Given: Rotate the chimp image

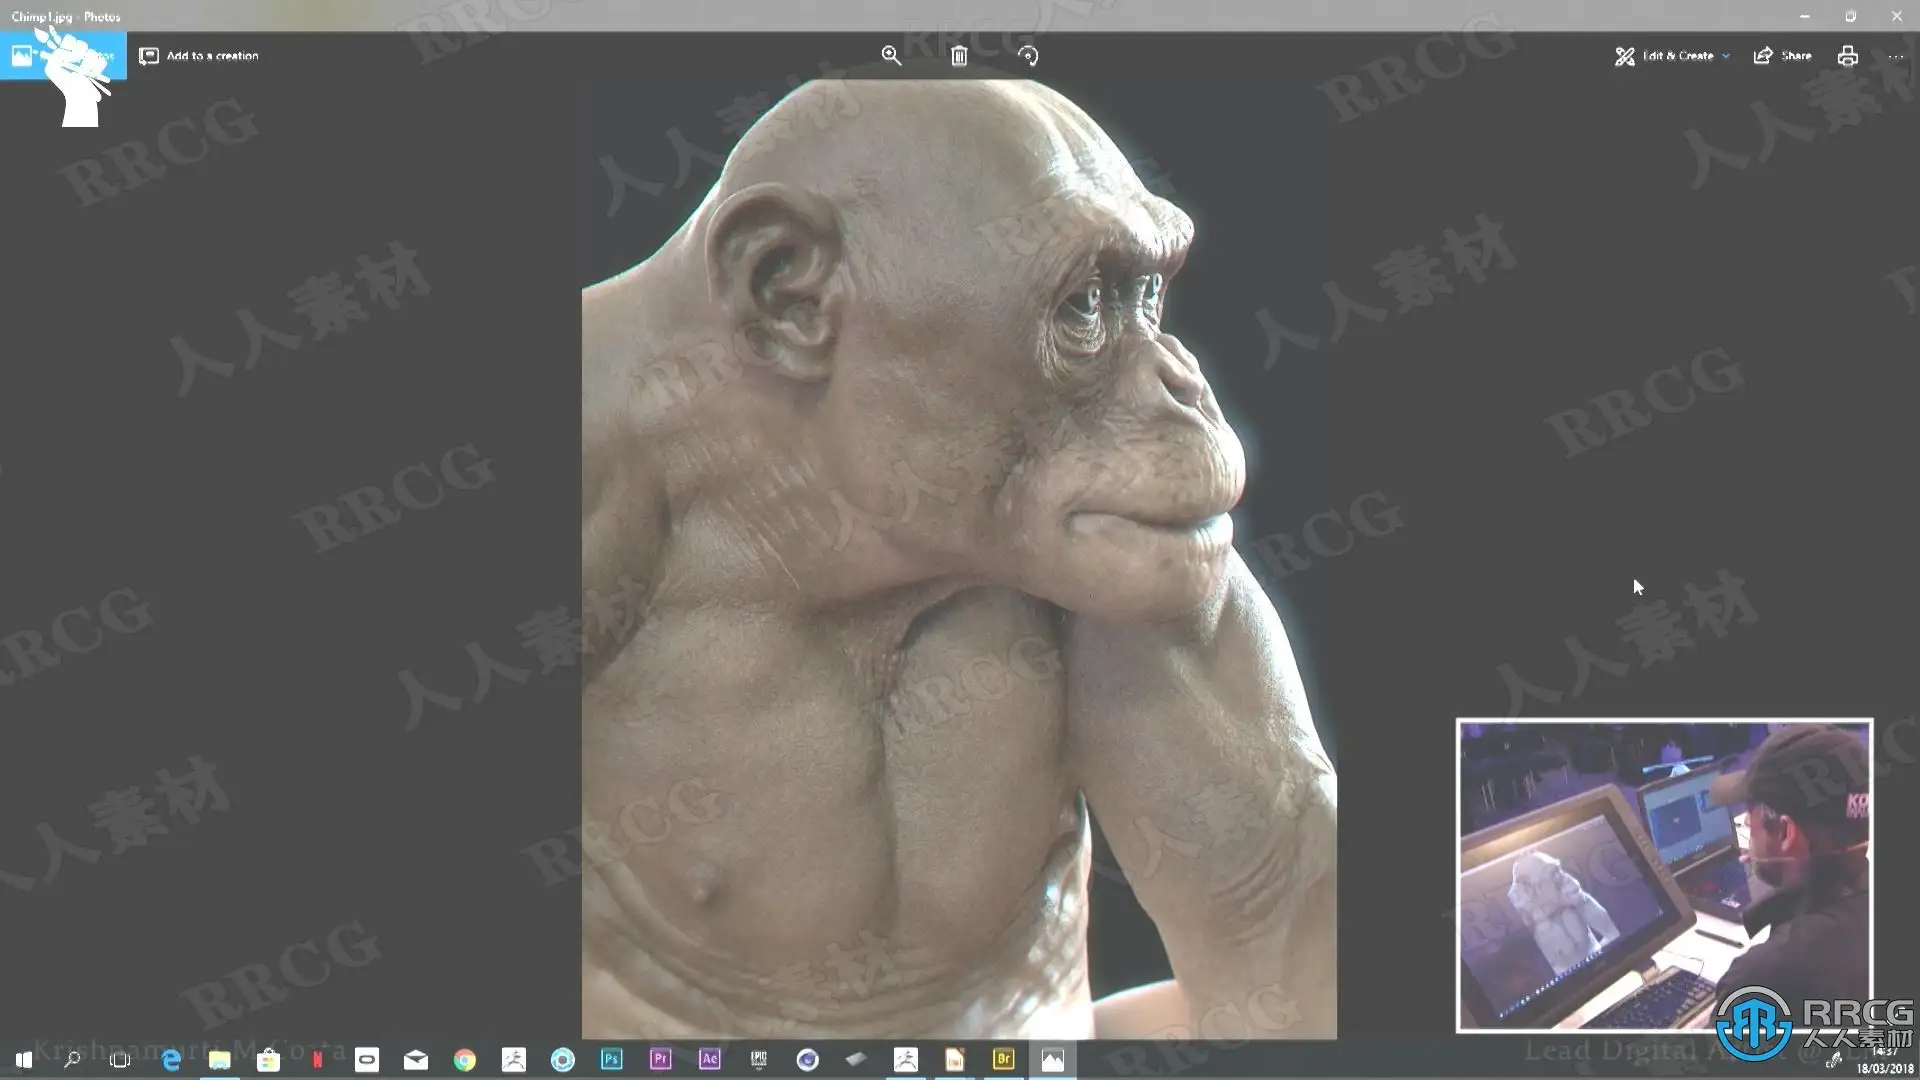Looking at the screenshot, I should [x=1028, y=56].
